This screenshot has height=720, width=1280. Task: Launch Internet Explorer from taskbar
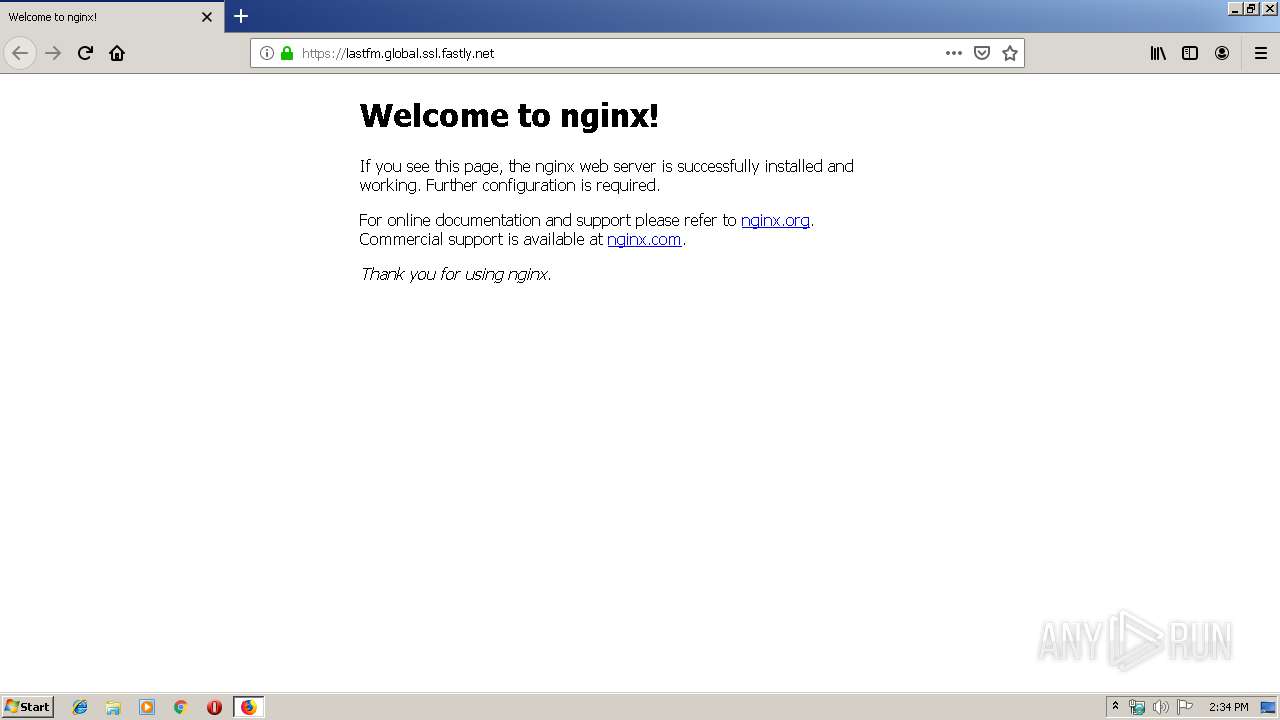(x=80, y=707)
